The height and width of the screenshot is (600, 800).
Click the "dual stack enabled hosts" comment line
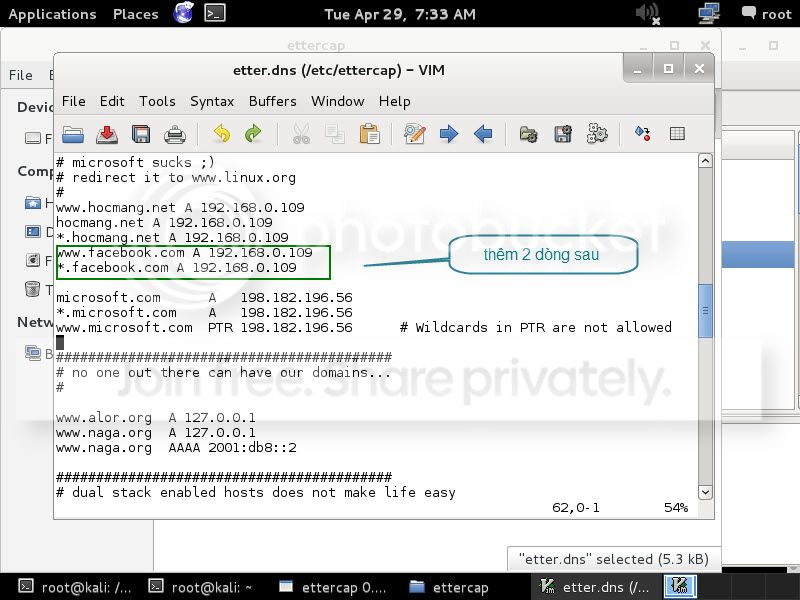point(256,493)
